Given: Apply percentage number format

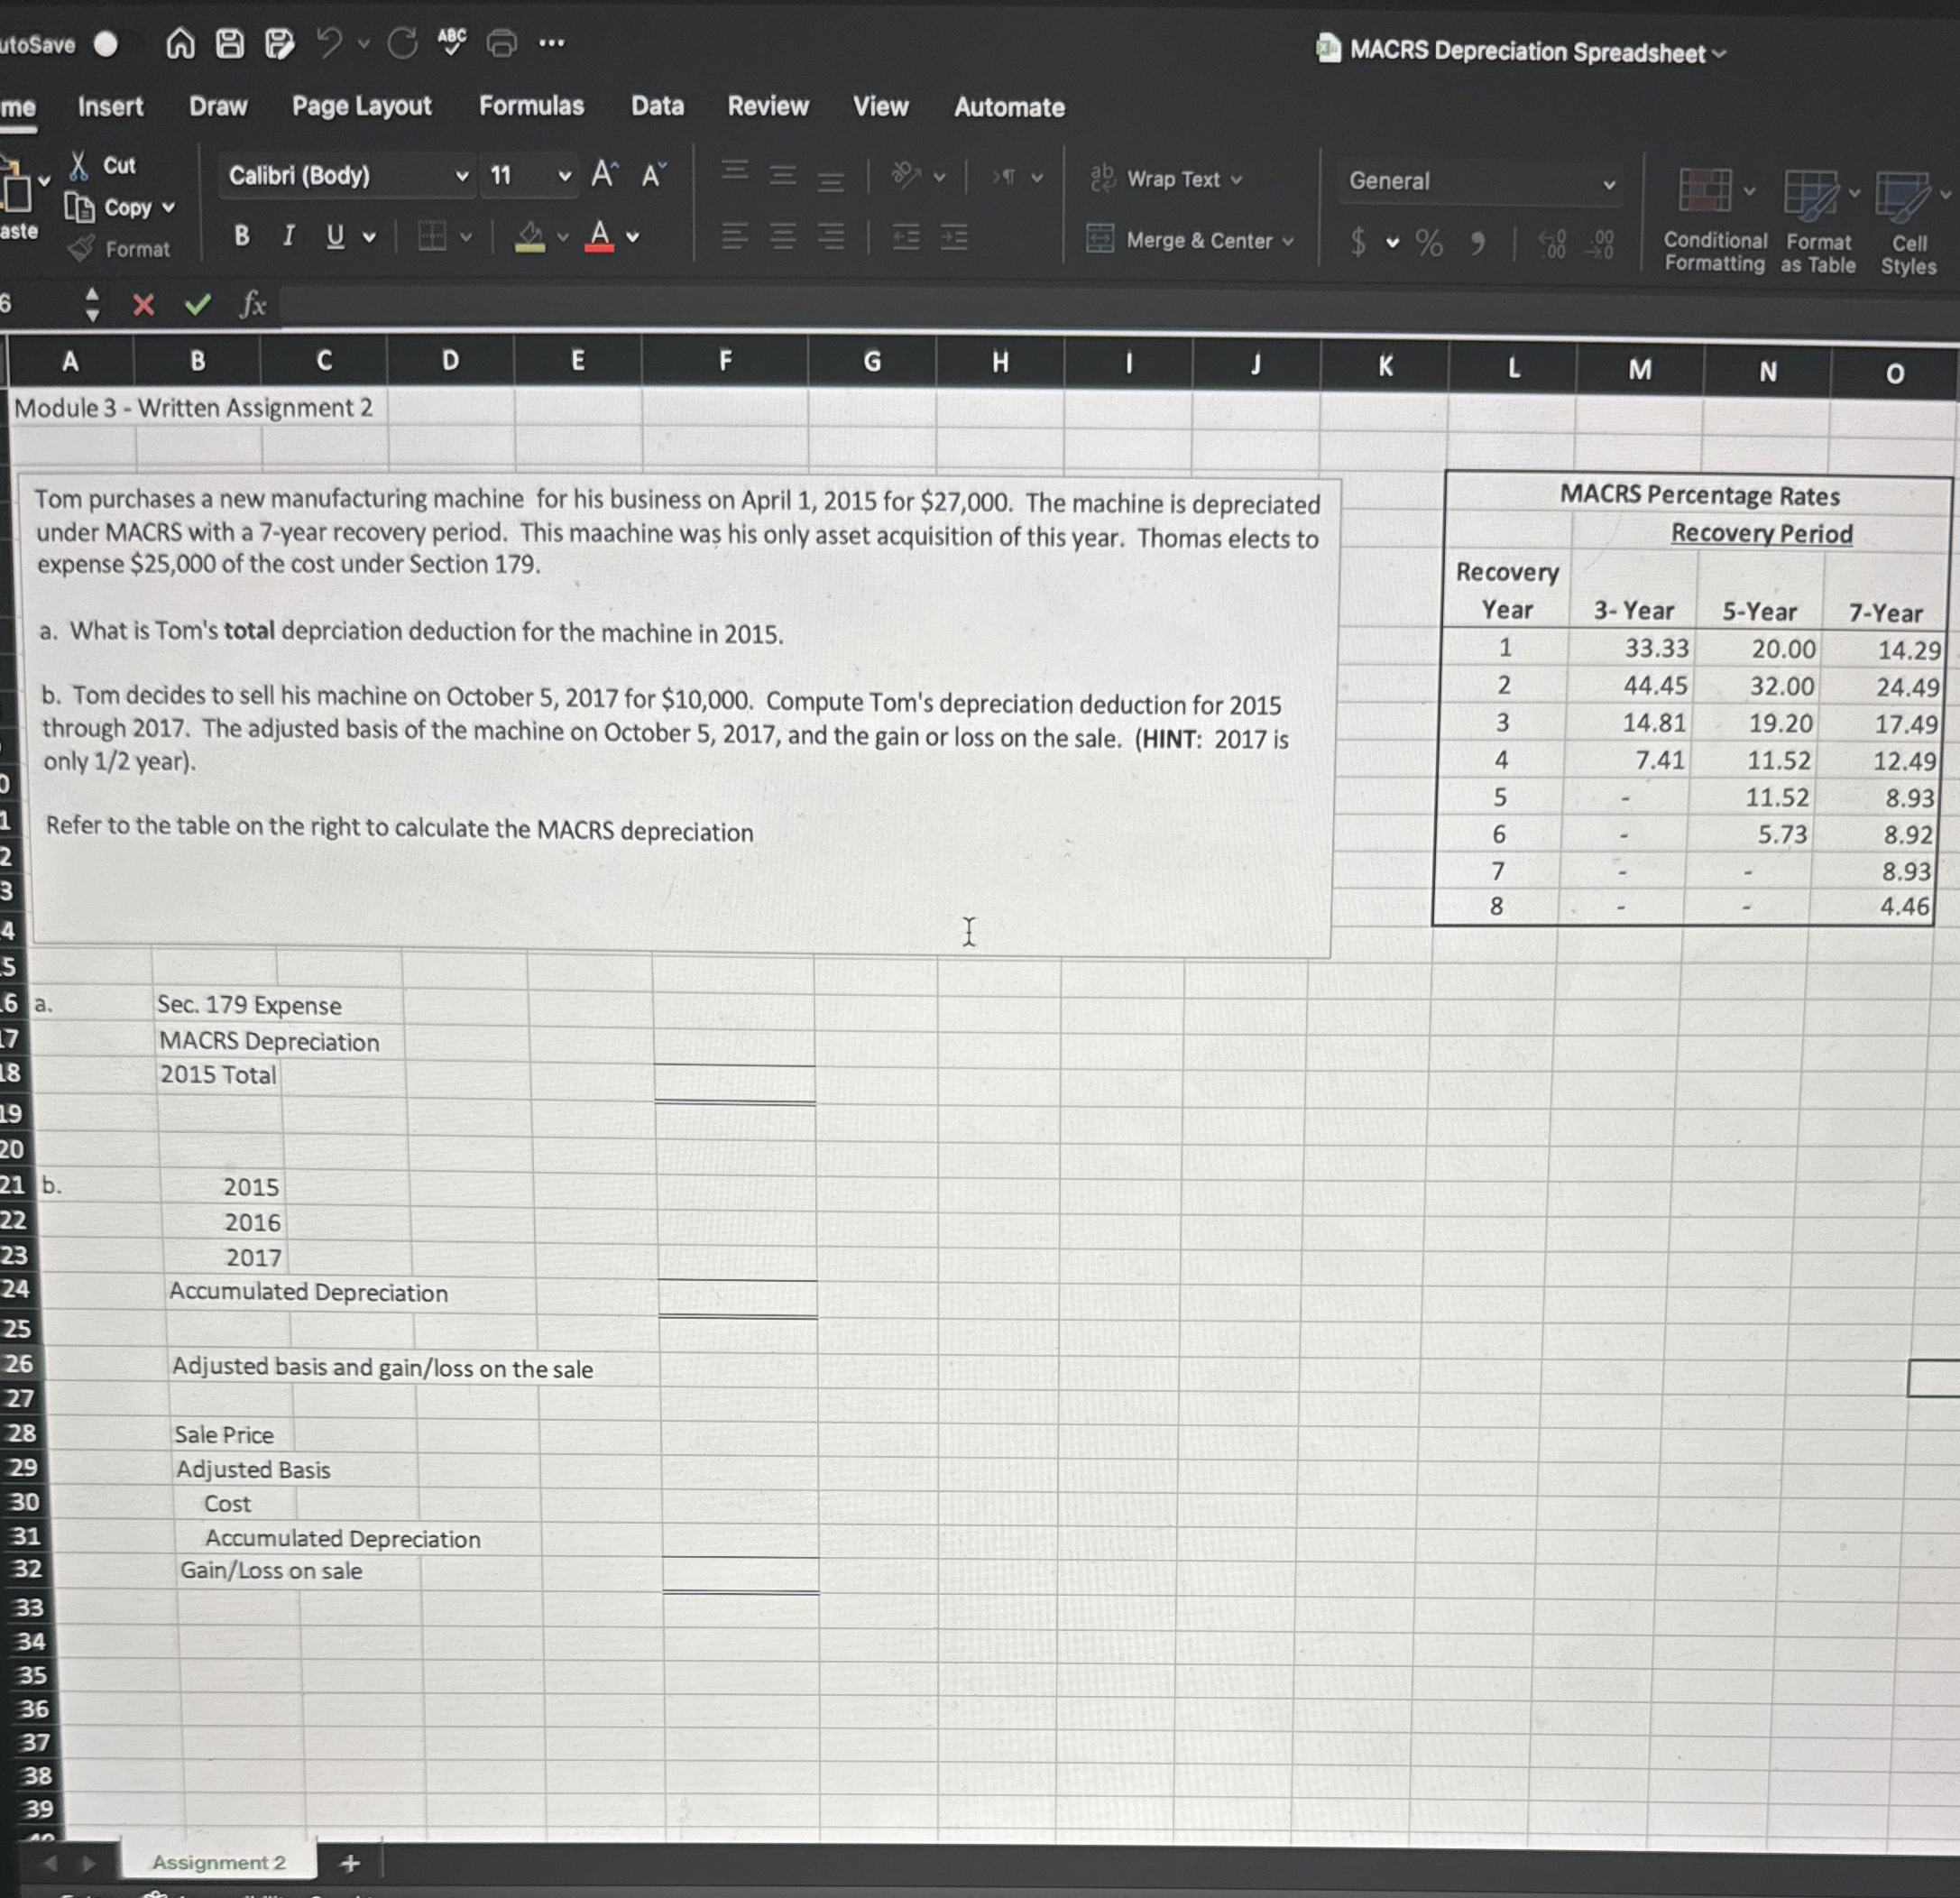Looking at the screenshot, I should (1427, 243).
